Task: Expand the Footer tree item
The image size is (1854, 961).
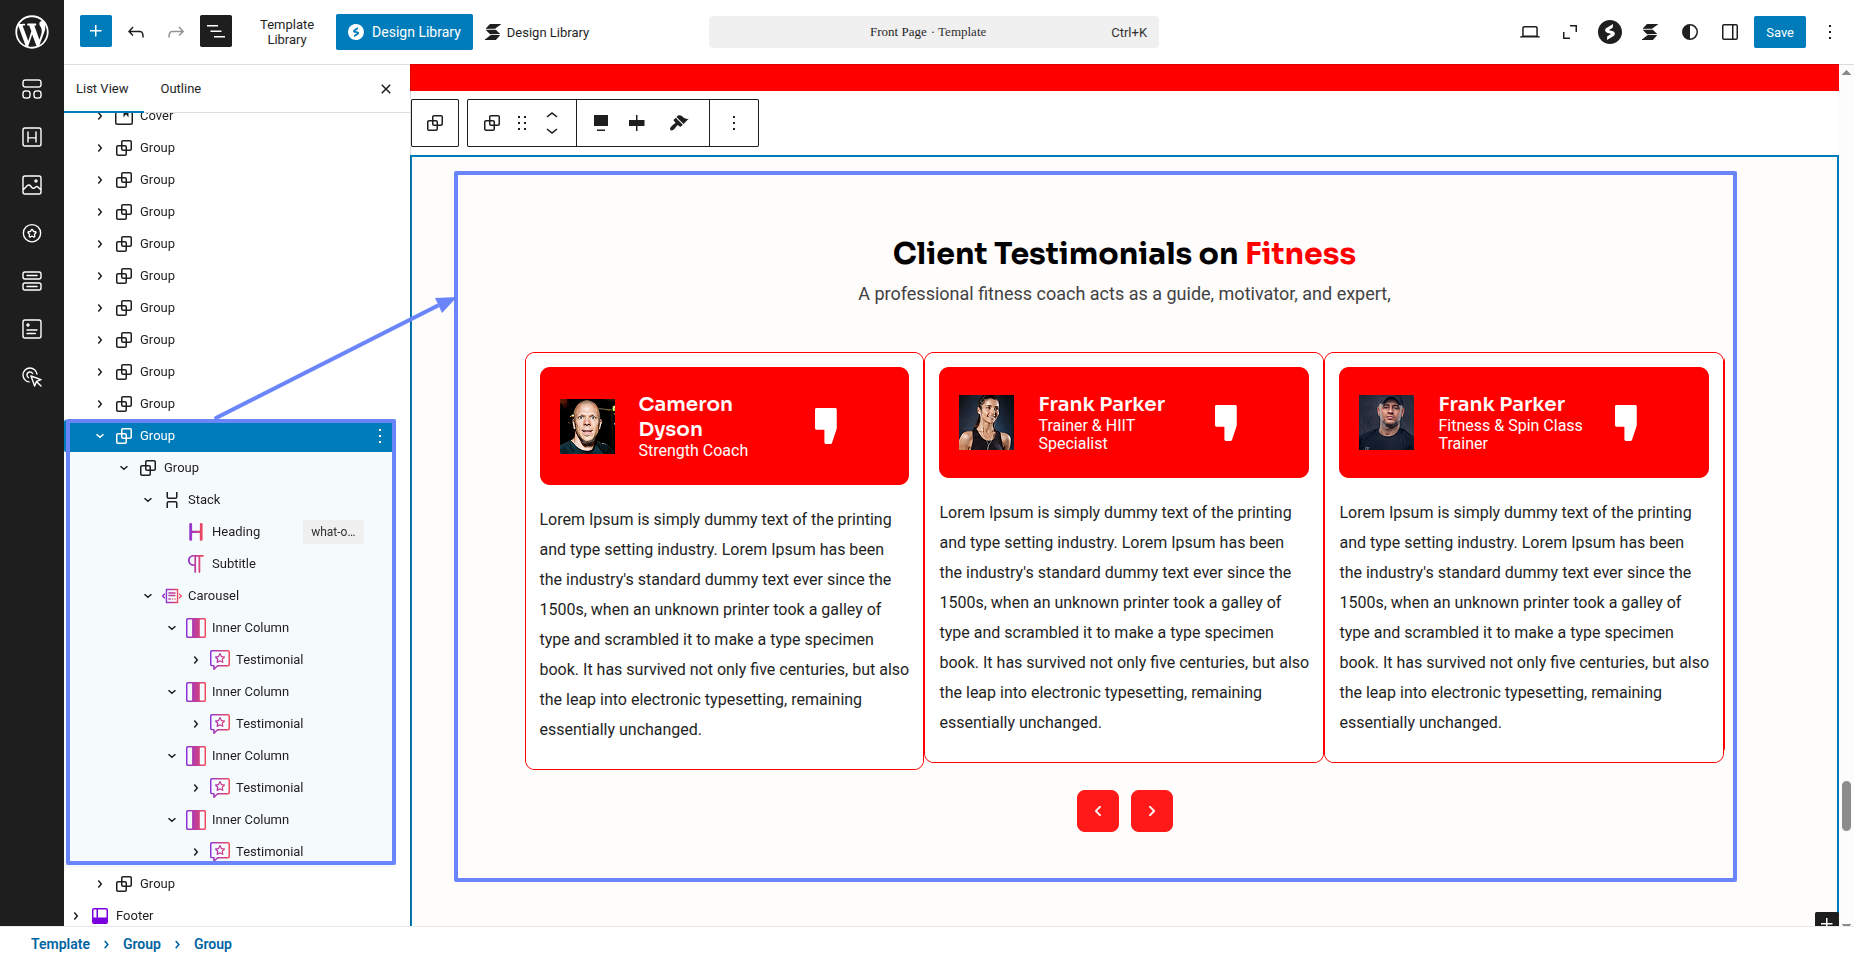Action: [x=76, y=916]
